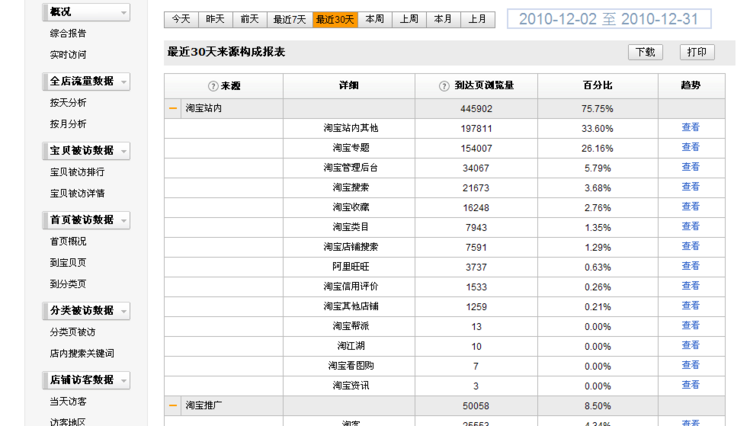Open 按天分析 in the sidebar
The image size is (750, 426).
click(68, 103)
